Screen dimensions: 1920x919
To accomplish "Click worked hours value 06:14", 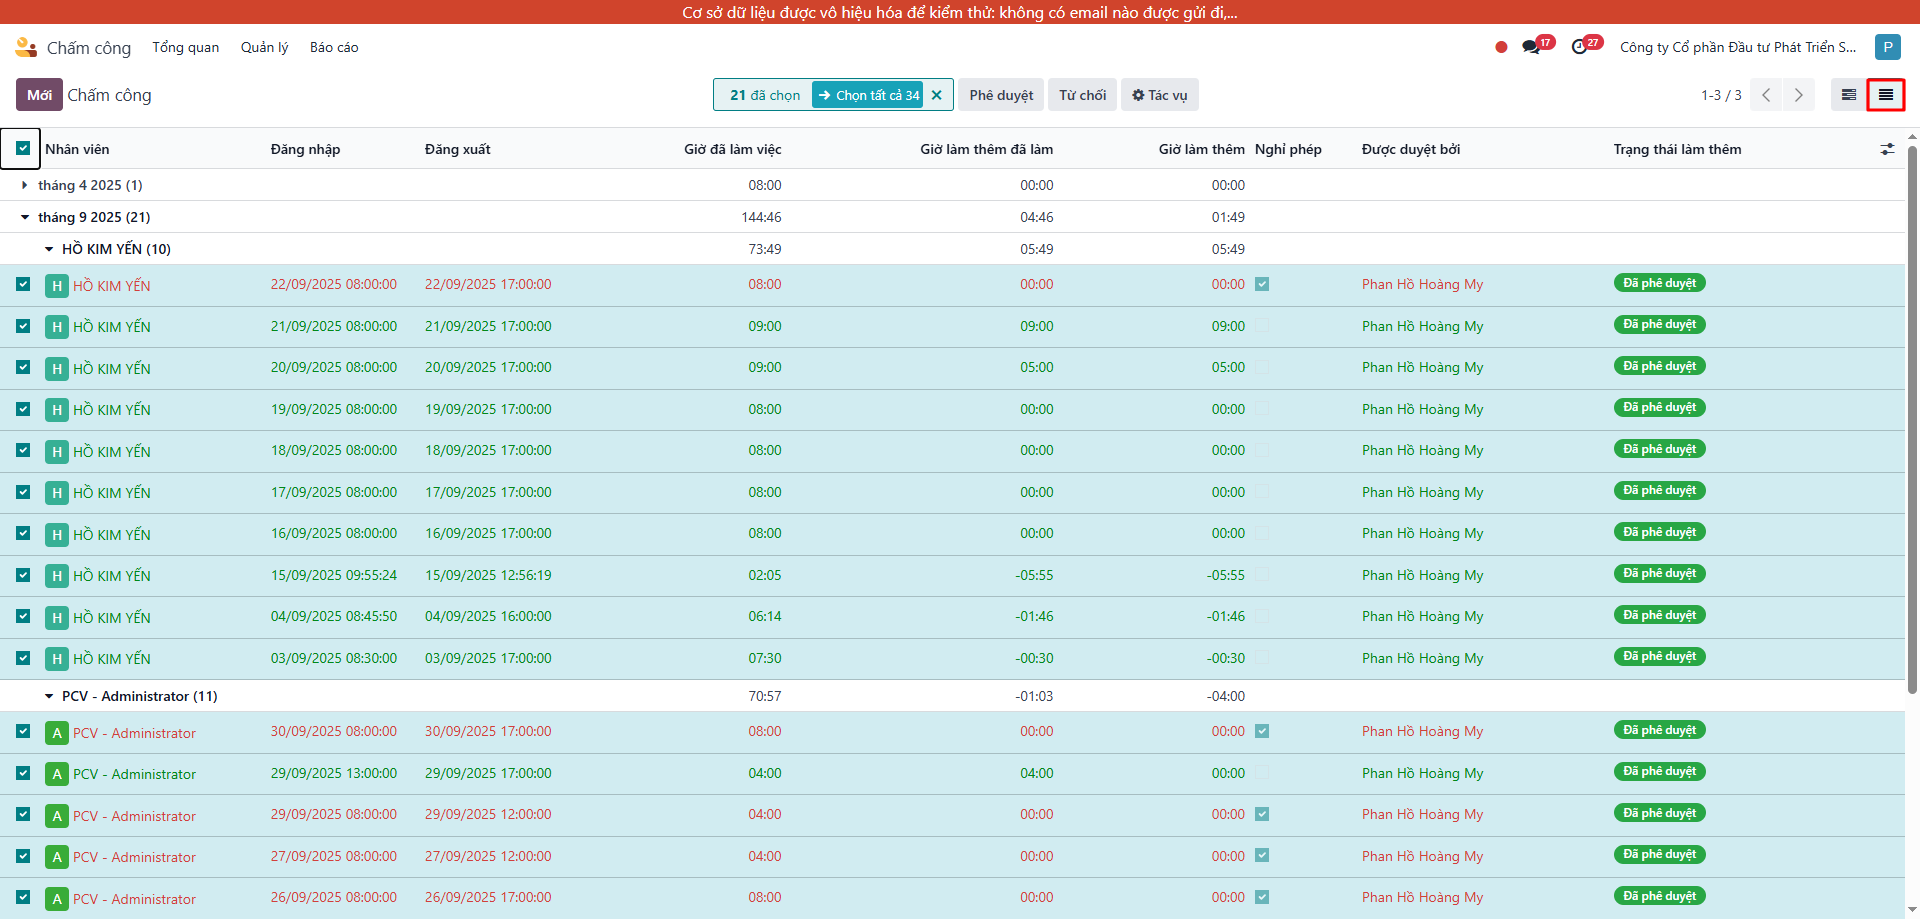I will click(x=765, y=616).
